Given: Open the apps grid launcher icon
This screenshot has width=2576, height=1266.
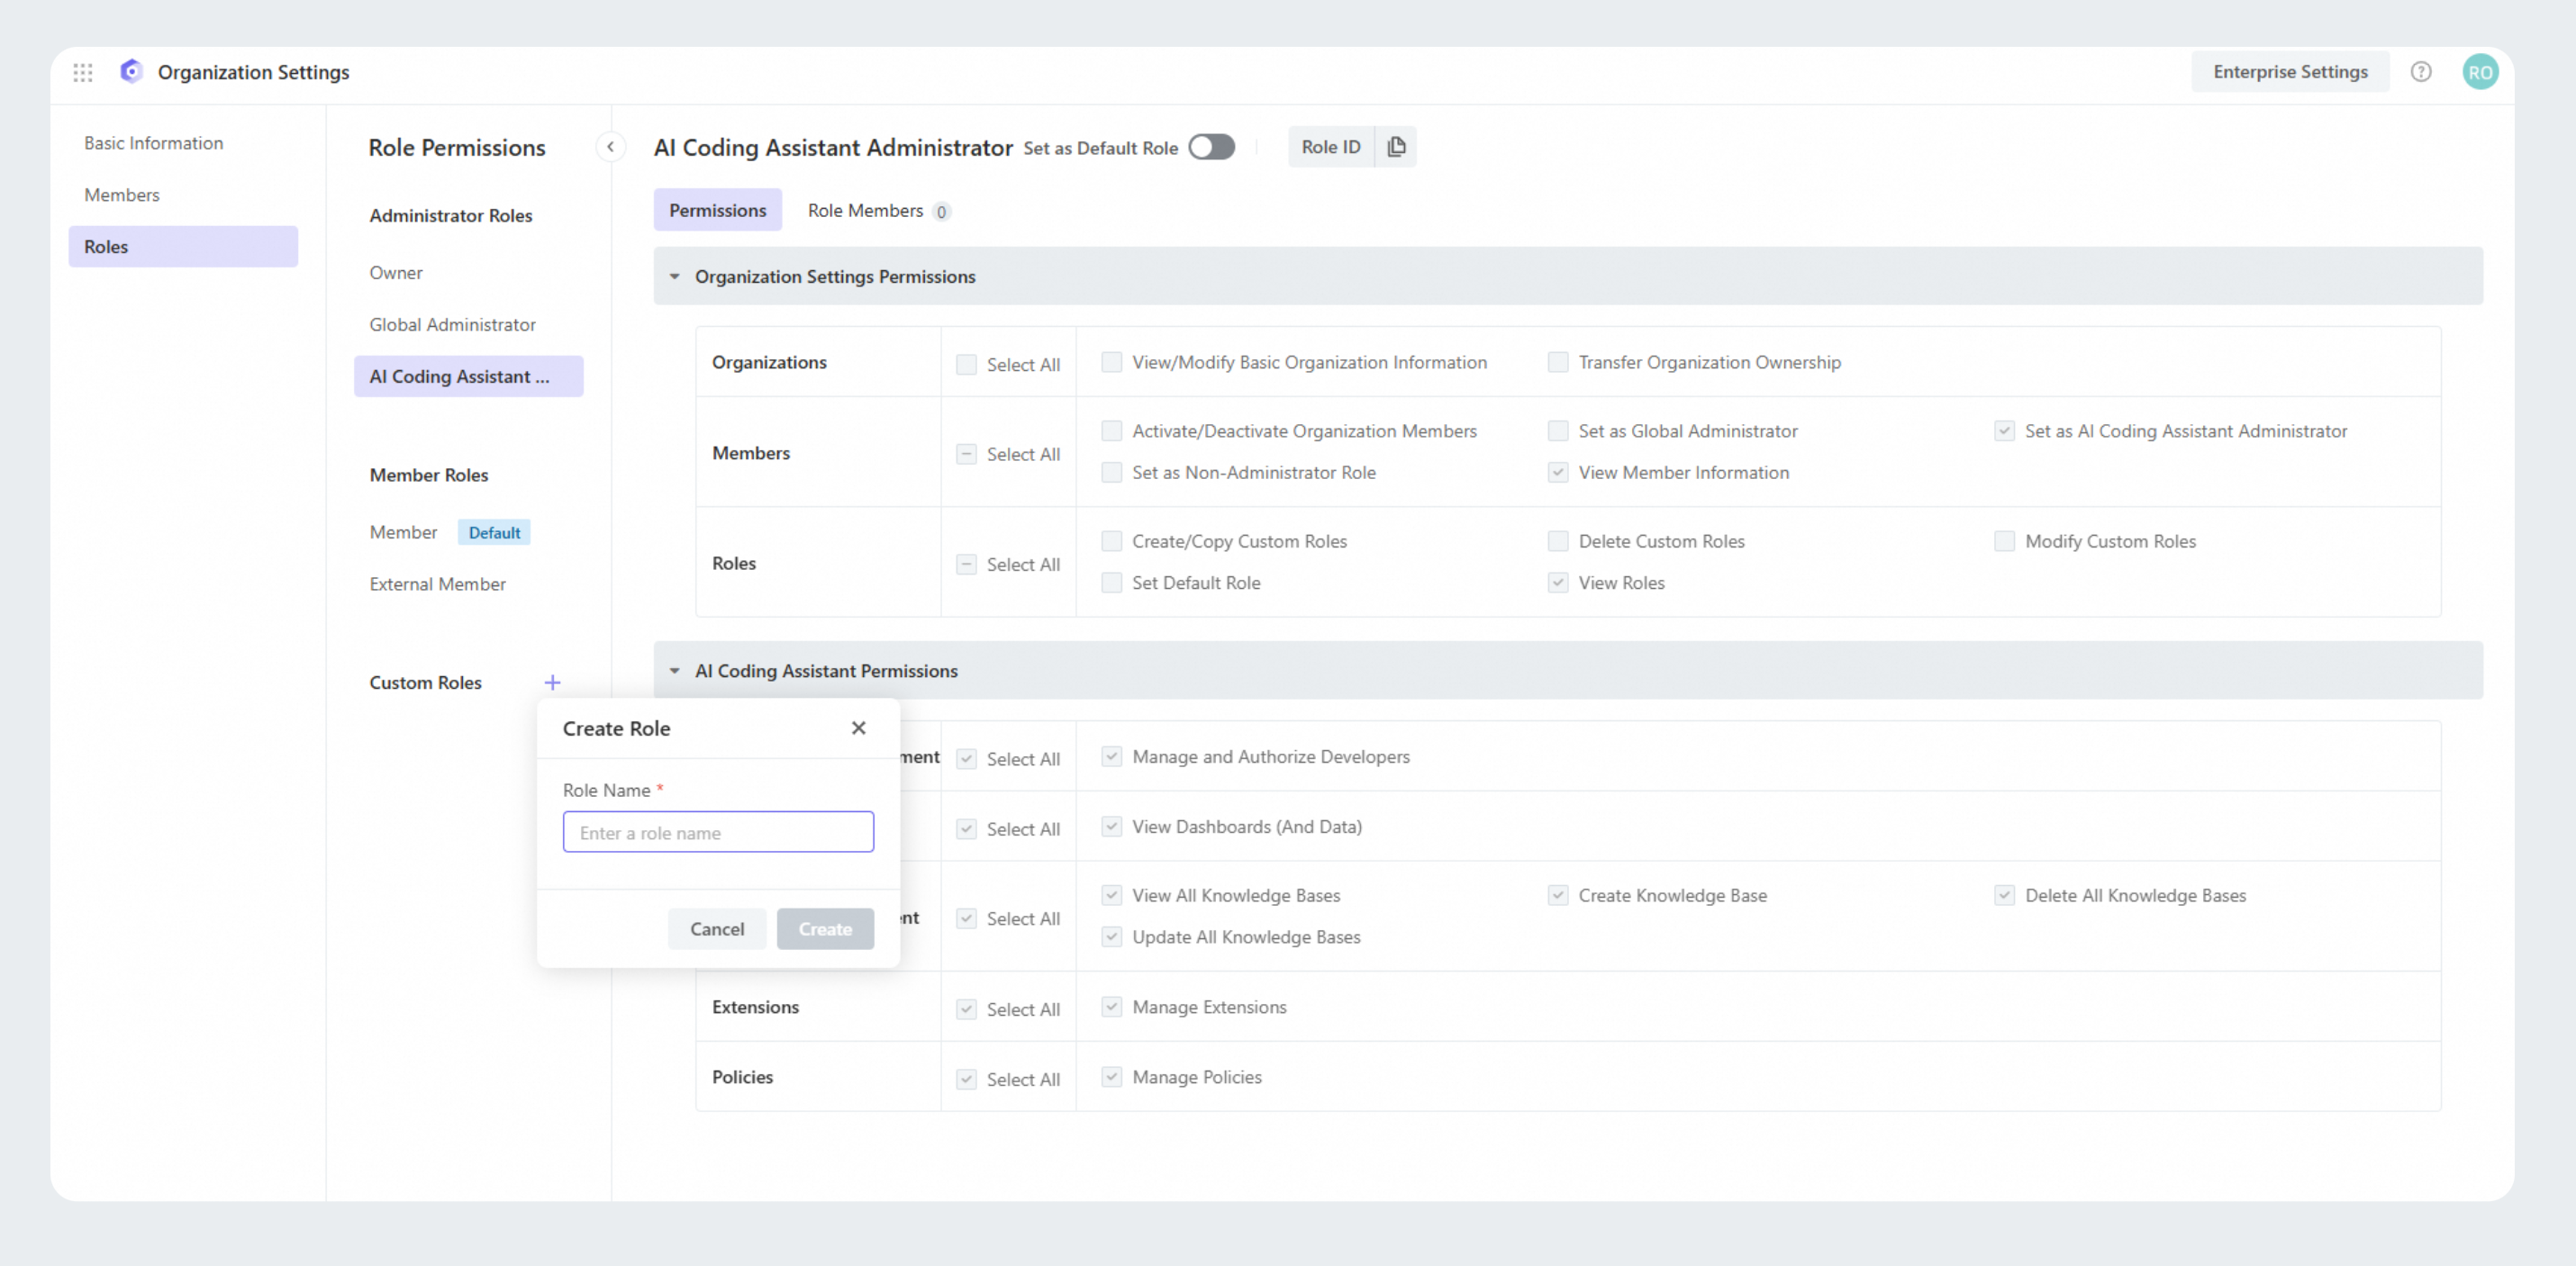Looking at the screenshot, I should (x=83, y=72).
